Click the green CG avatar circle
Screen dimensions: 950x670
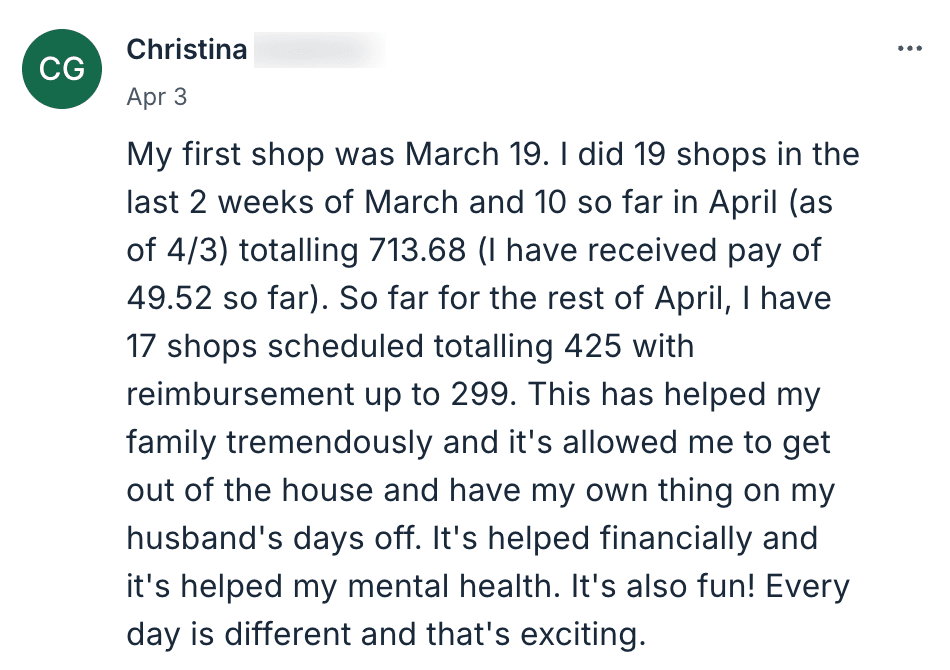click(x=62, y=68)
